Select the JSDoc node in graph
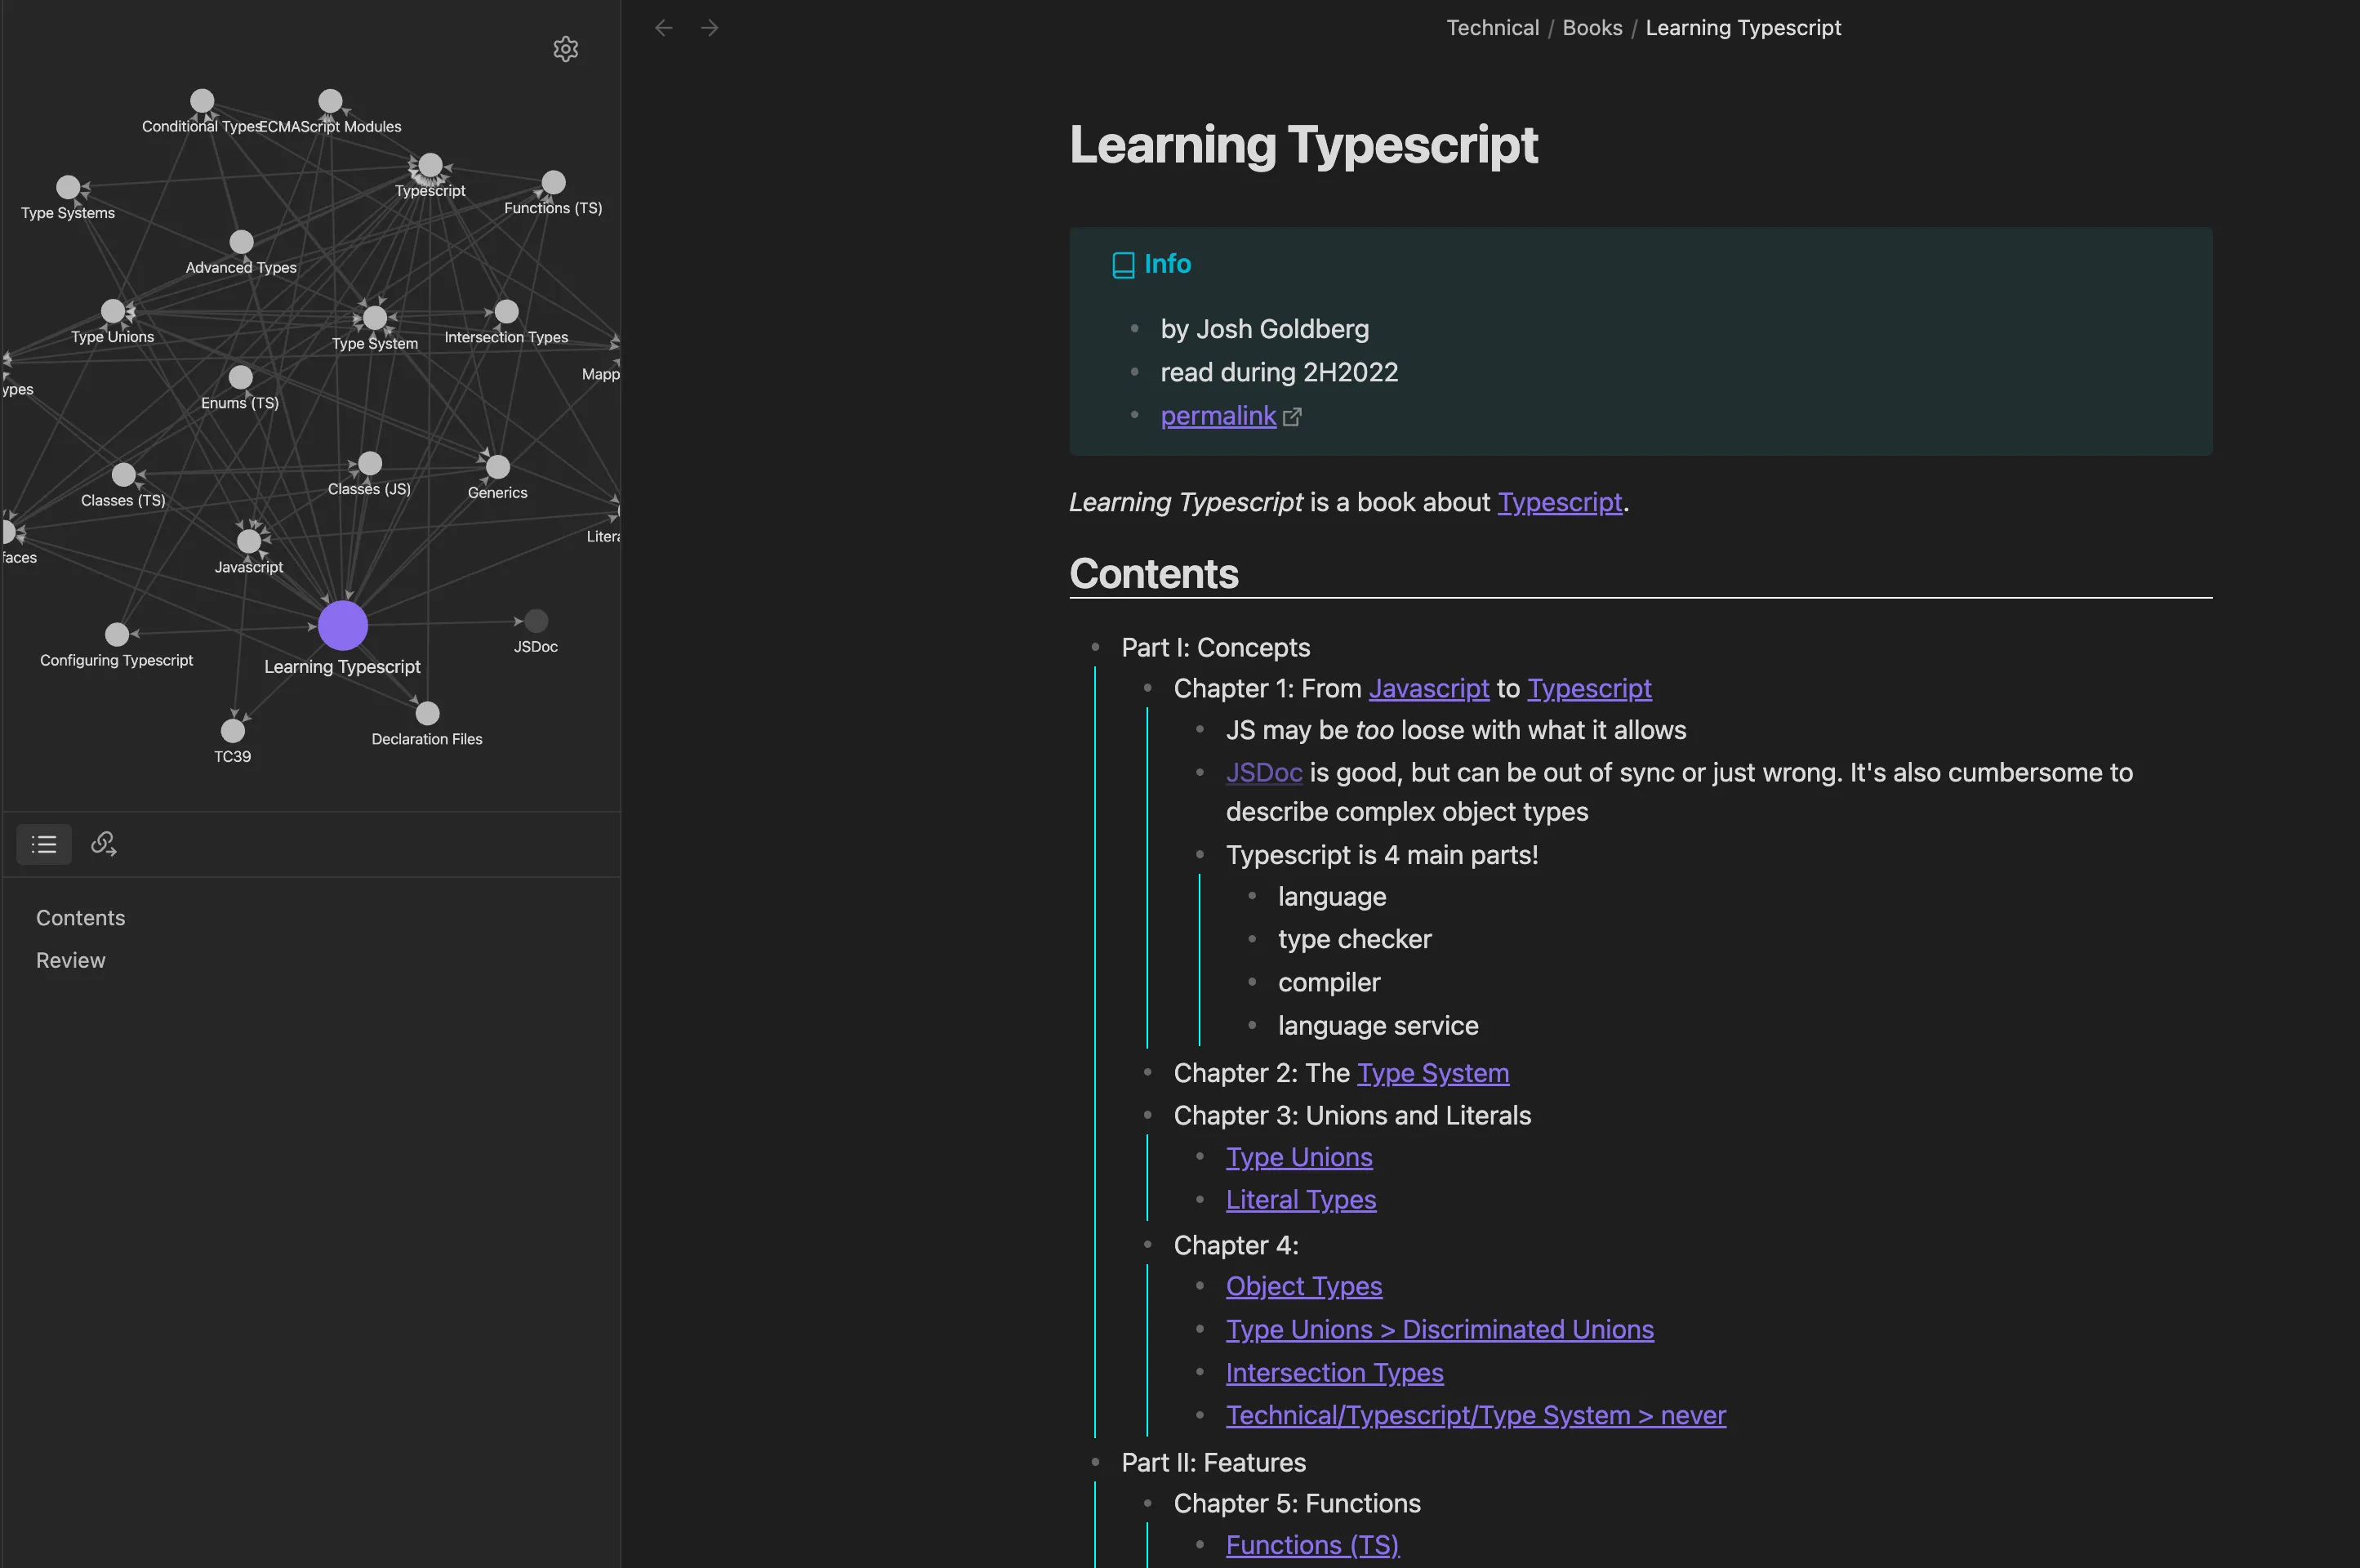This screenshot has height=1568, width=2360. [536, 621]
